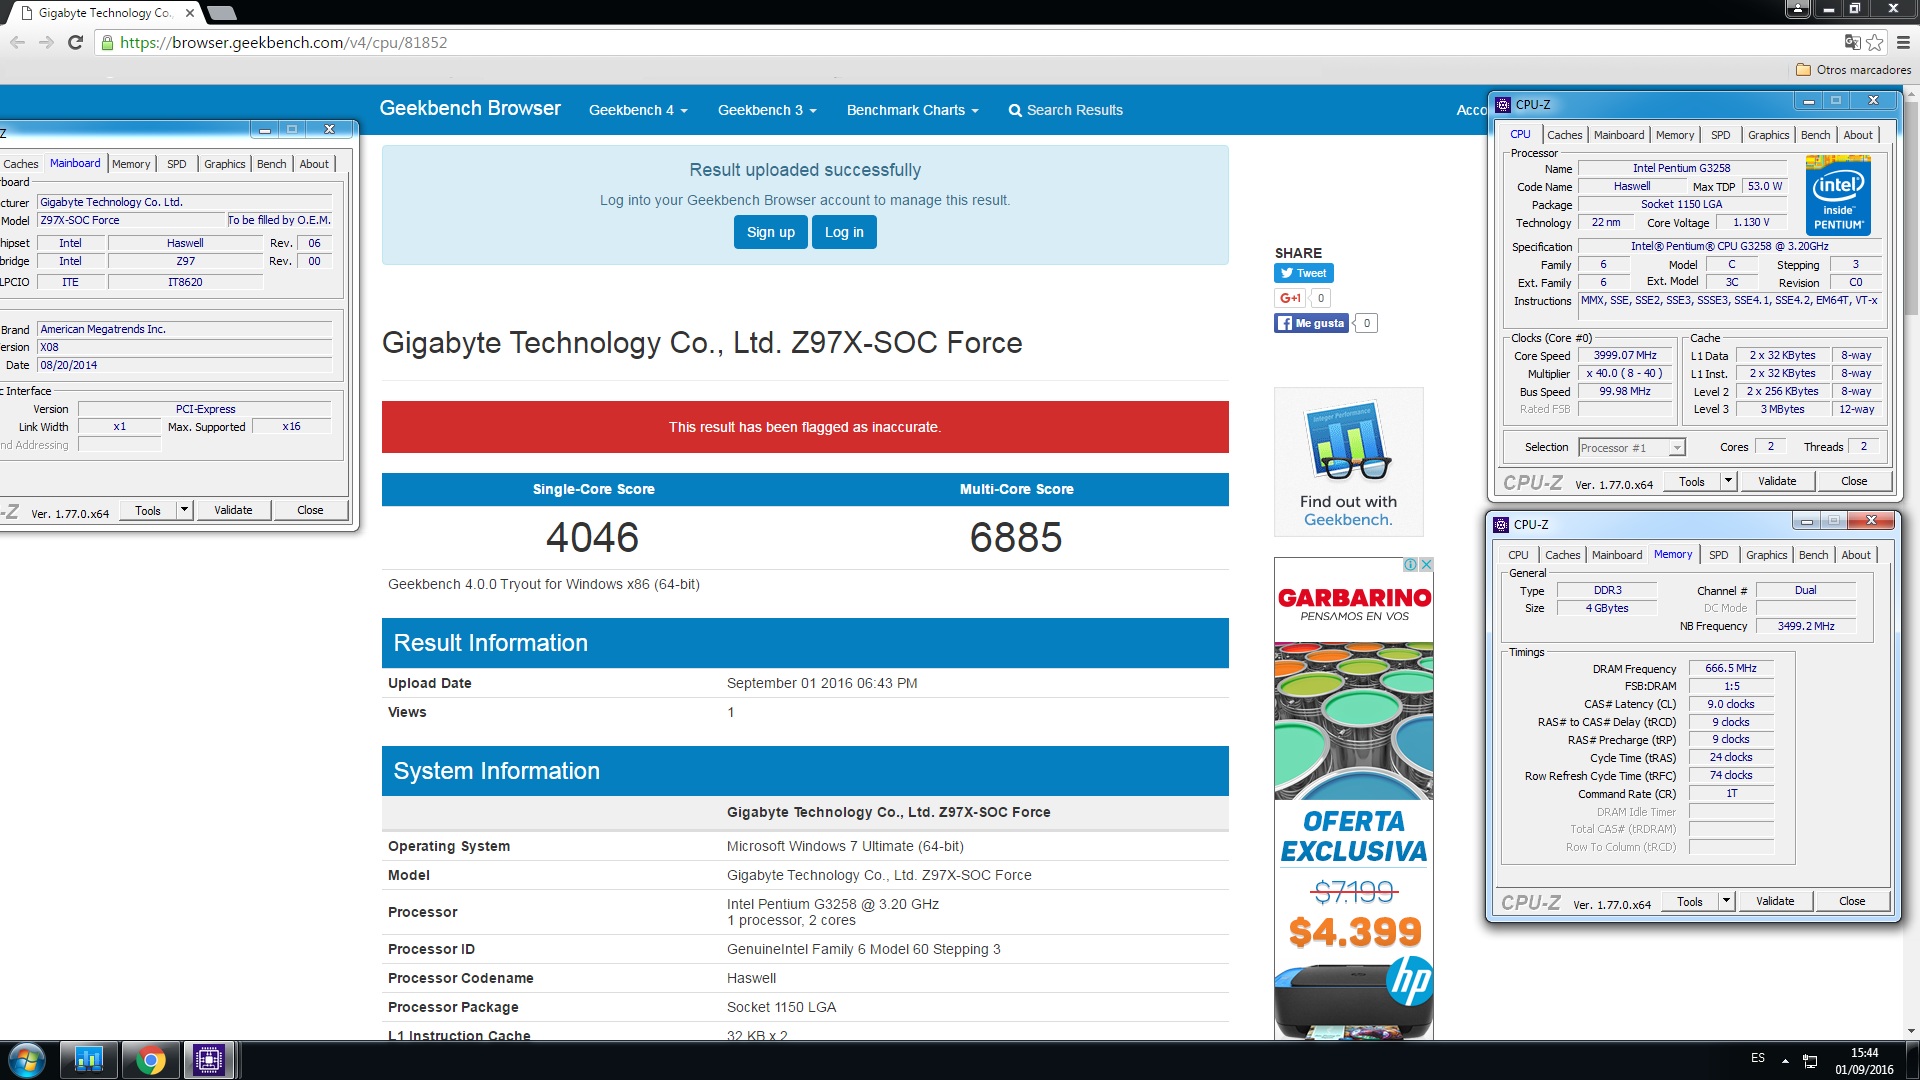The width and height of the screenshot is (1920, 1080).
Task: Bookmark this page with the star icon
Action: [x=1875, y=42]
